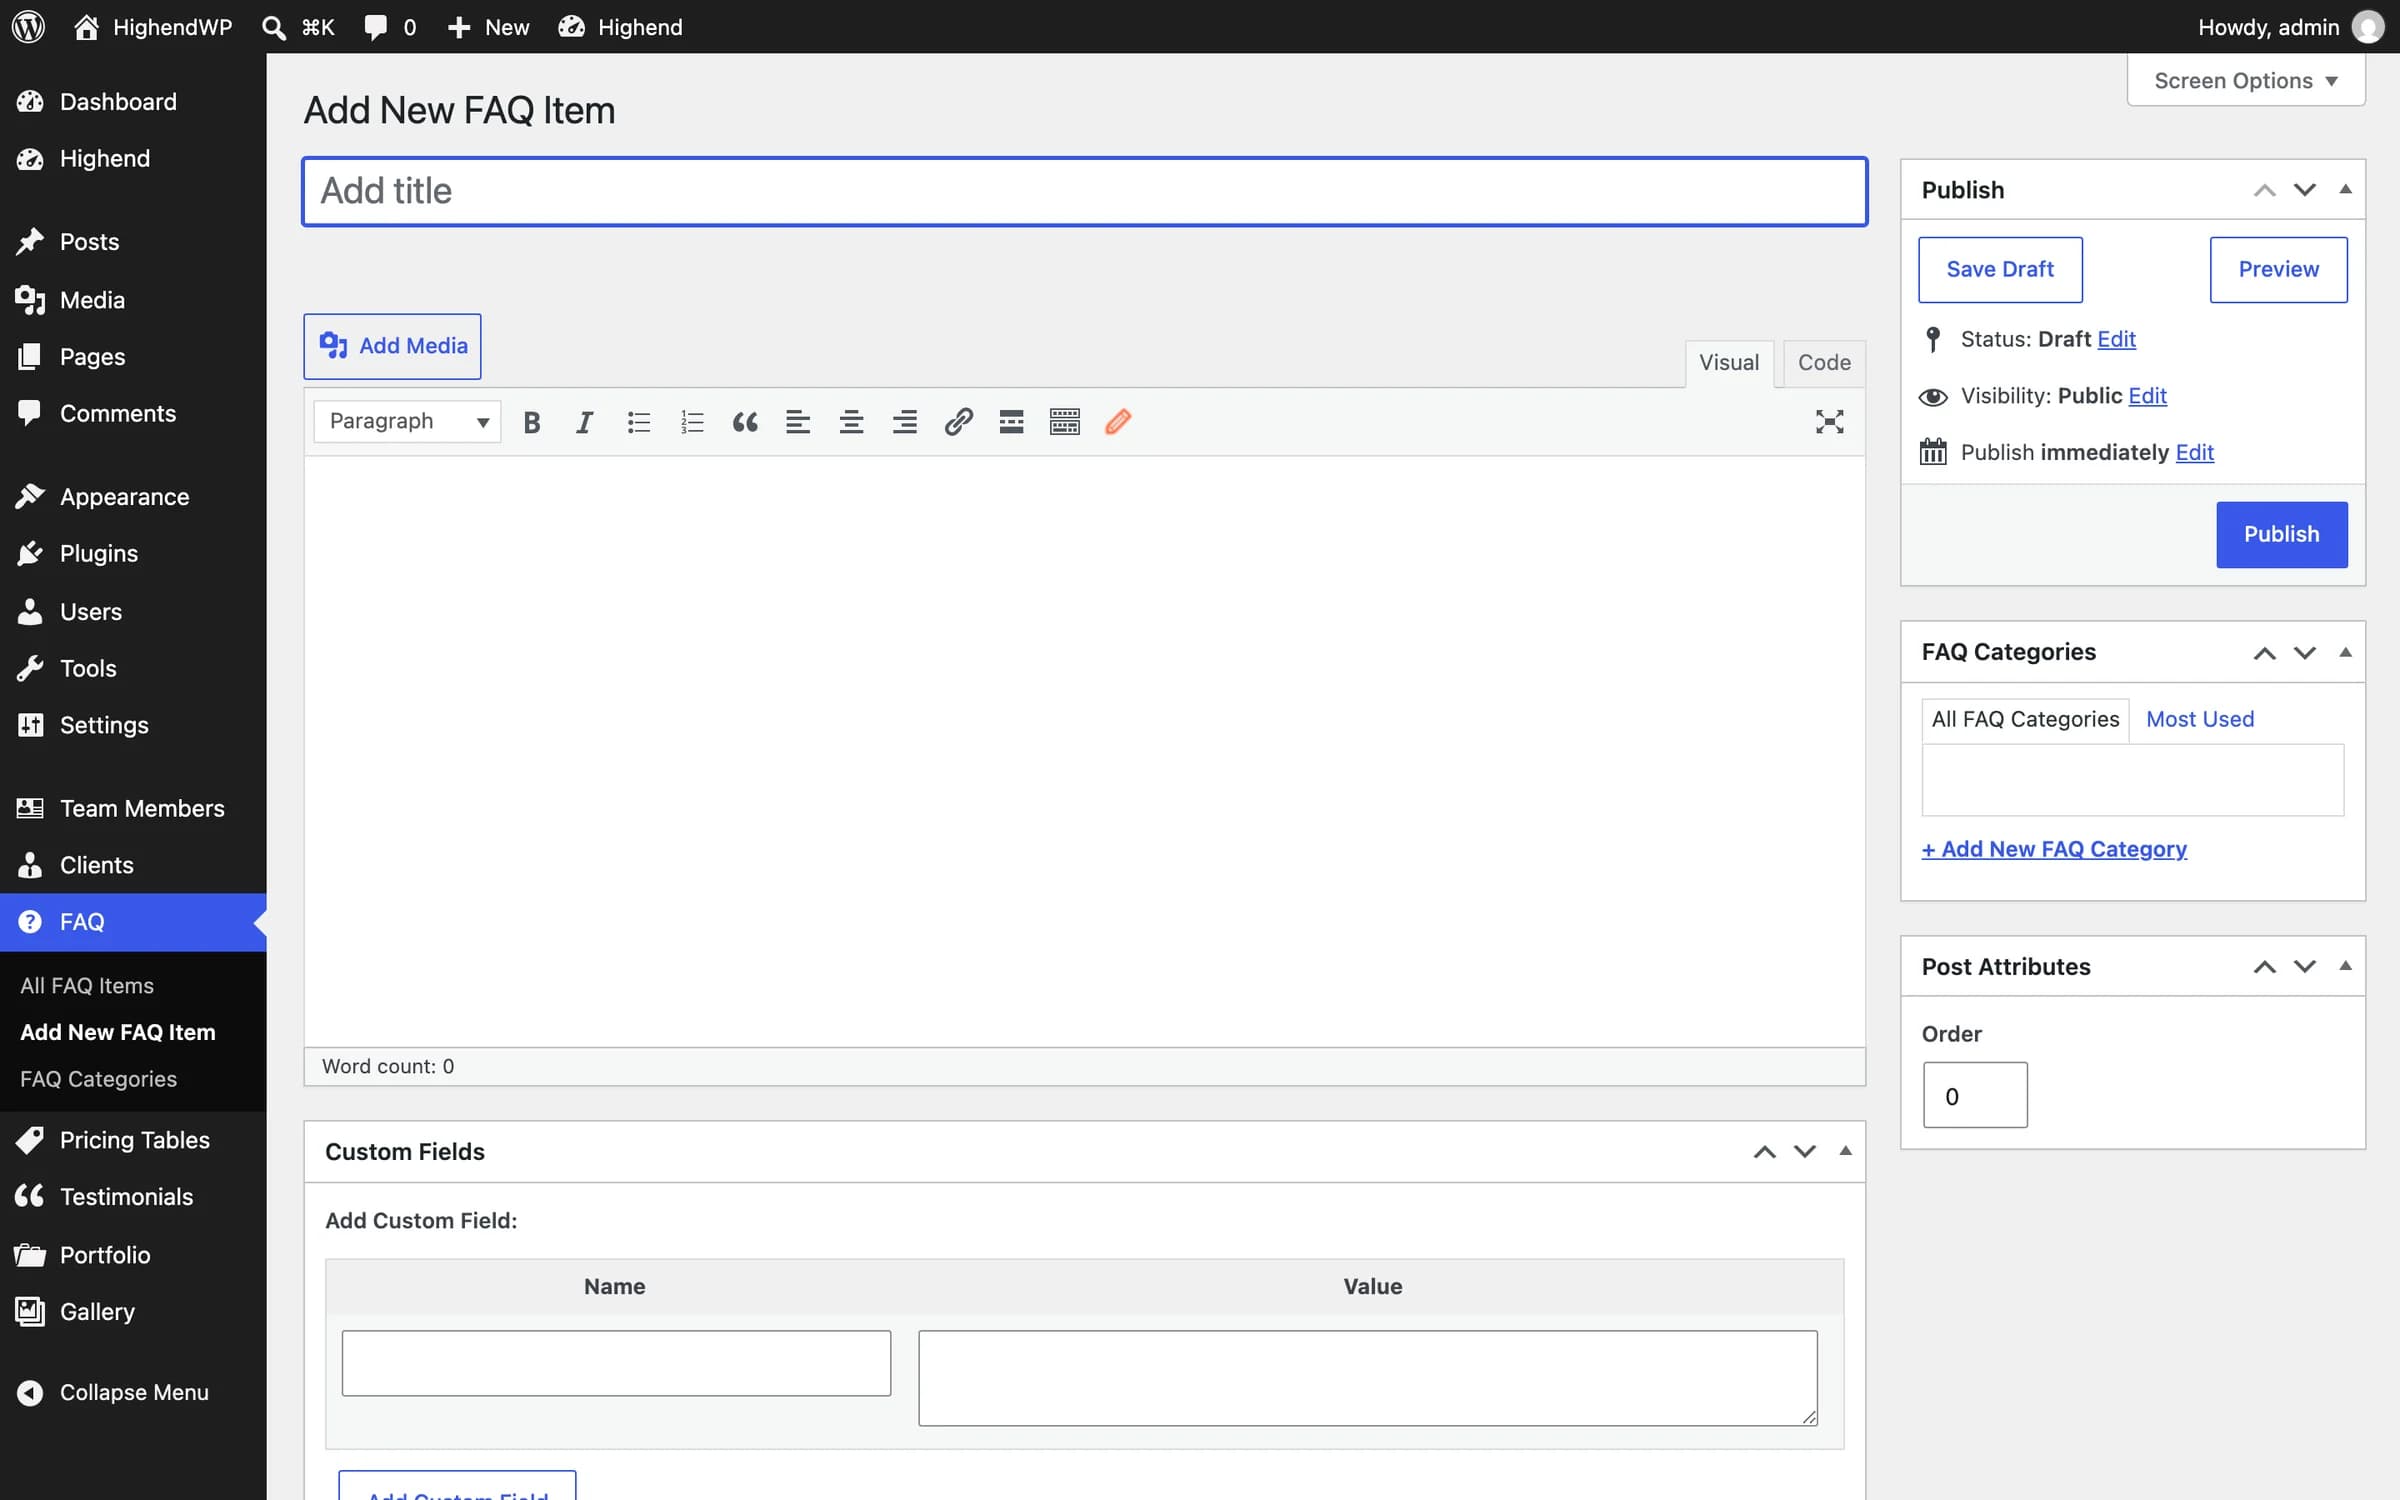Move FAQ Categories panel up
The image size is (2400, 1500).
[x=2264, y=653]
